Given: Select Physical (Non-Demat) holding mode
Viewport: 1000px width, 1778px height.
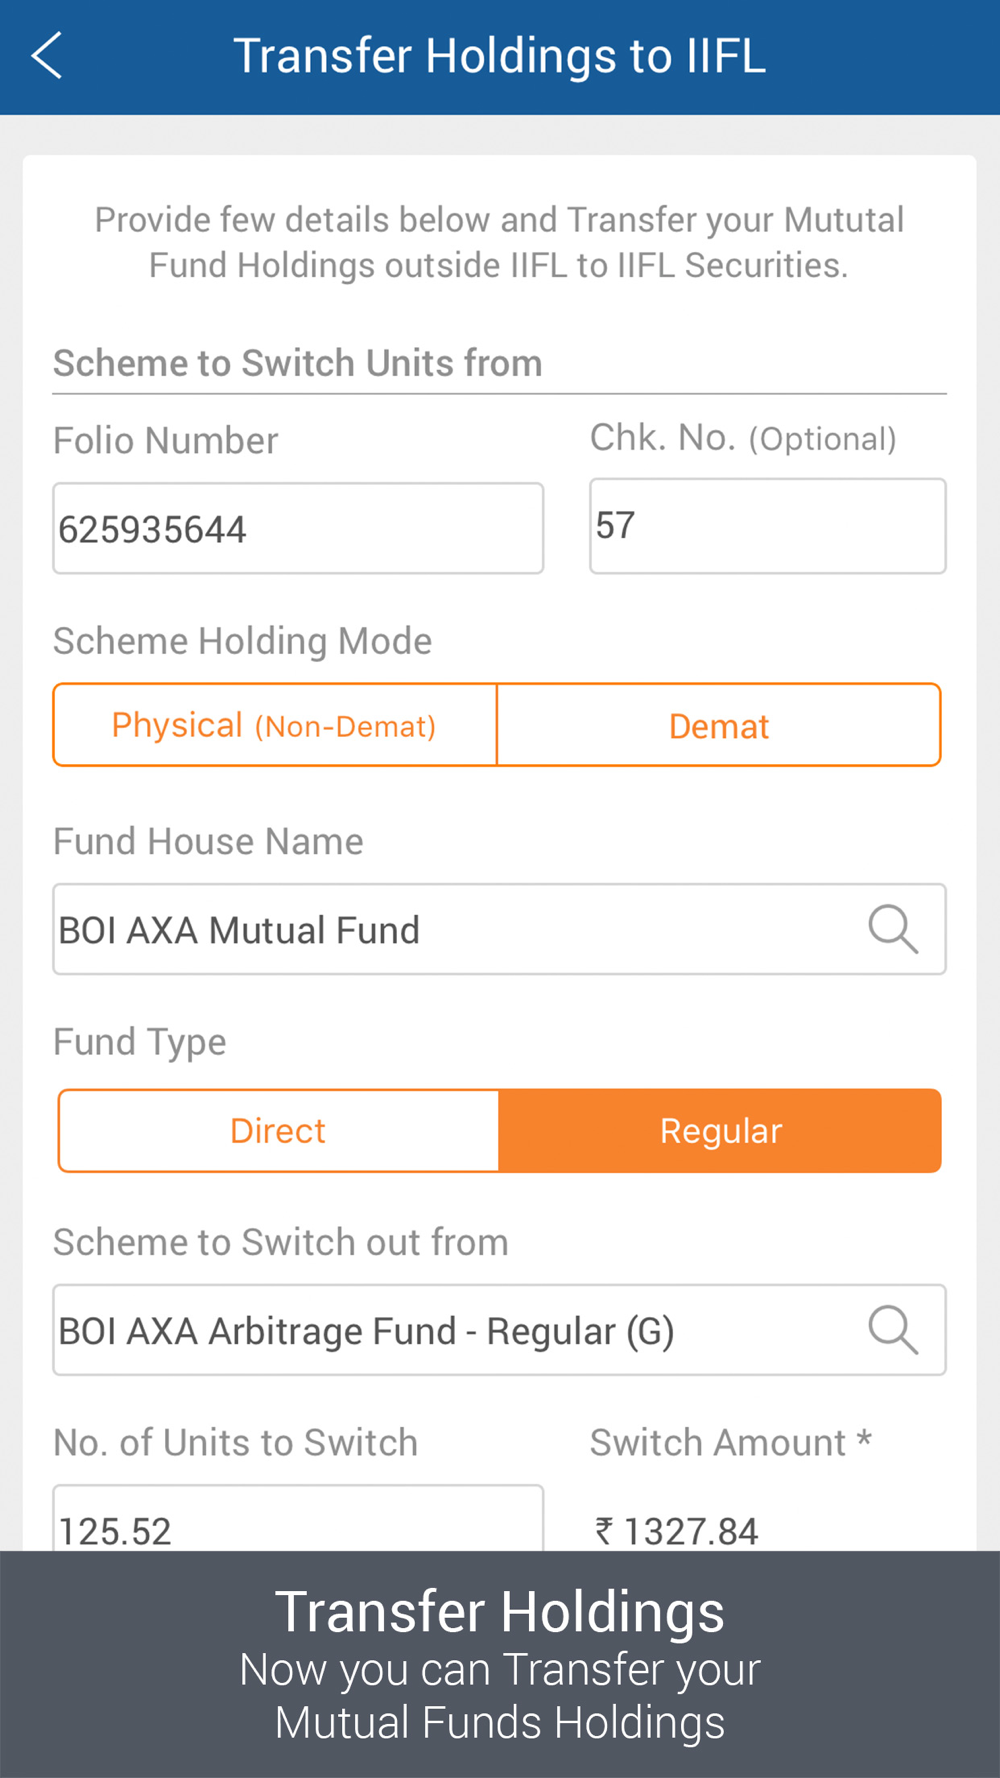Looking at the screenshot, I should point(275,726).
